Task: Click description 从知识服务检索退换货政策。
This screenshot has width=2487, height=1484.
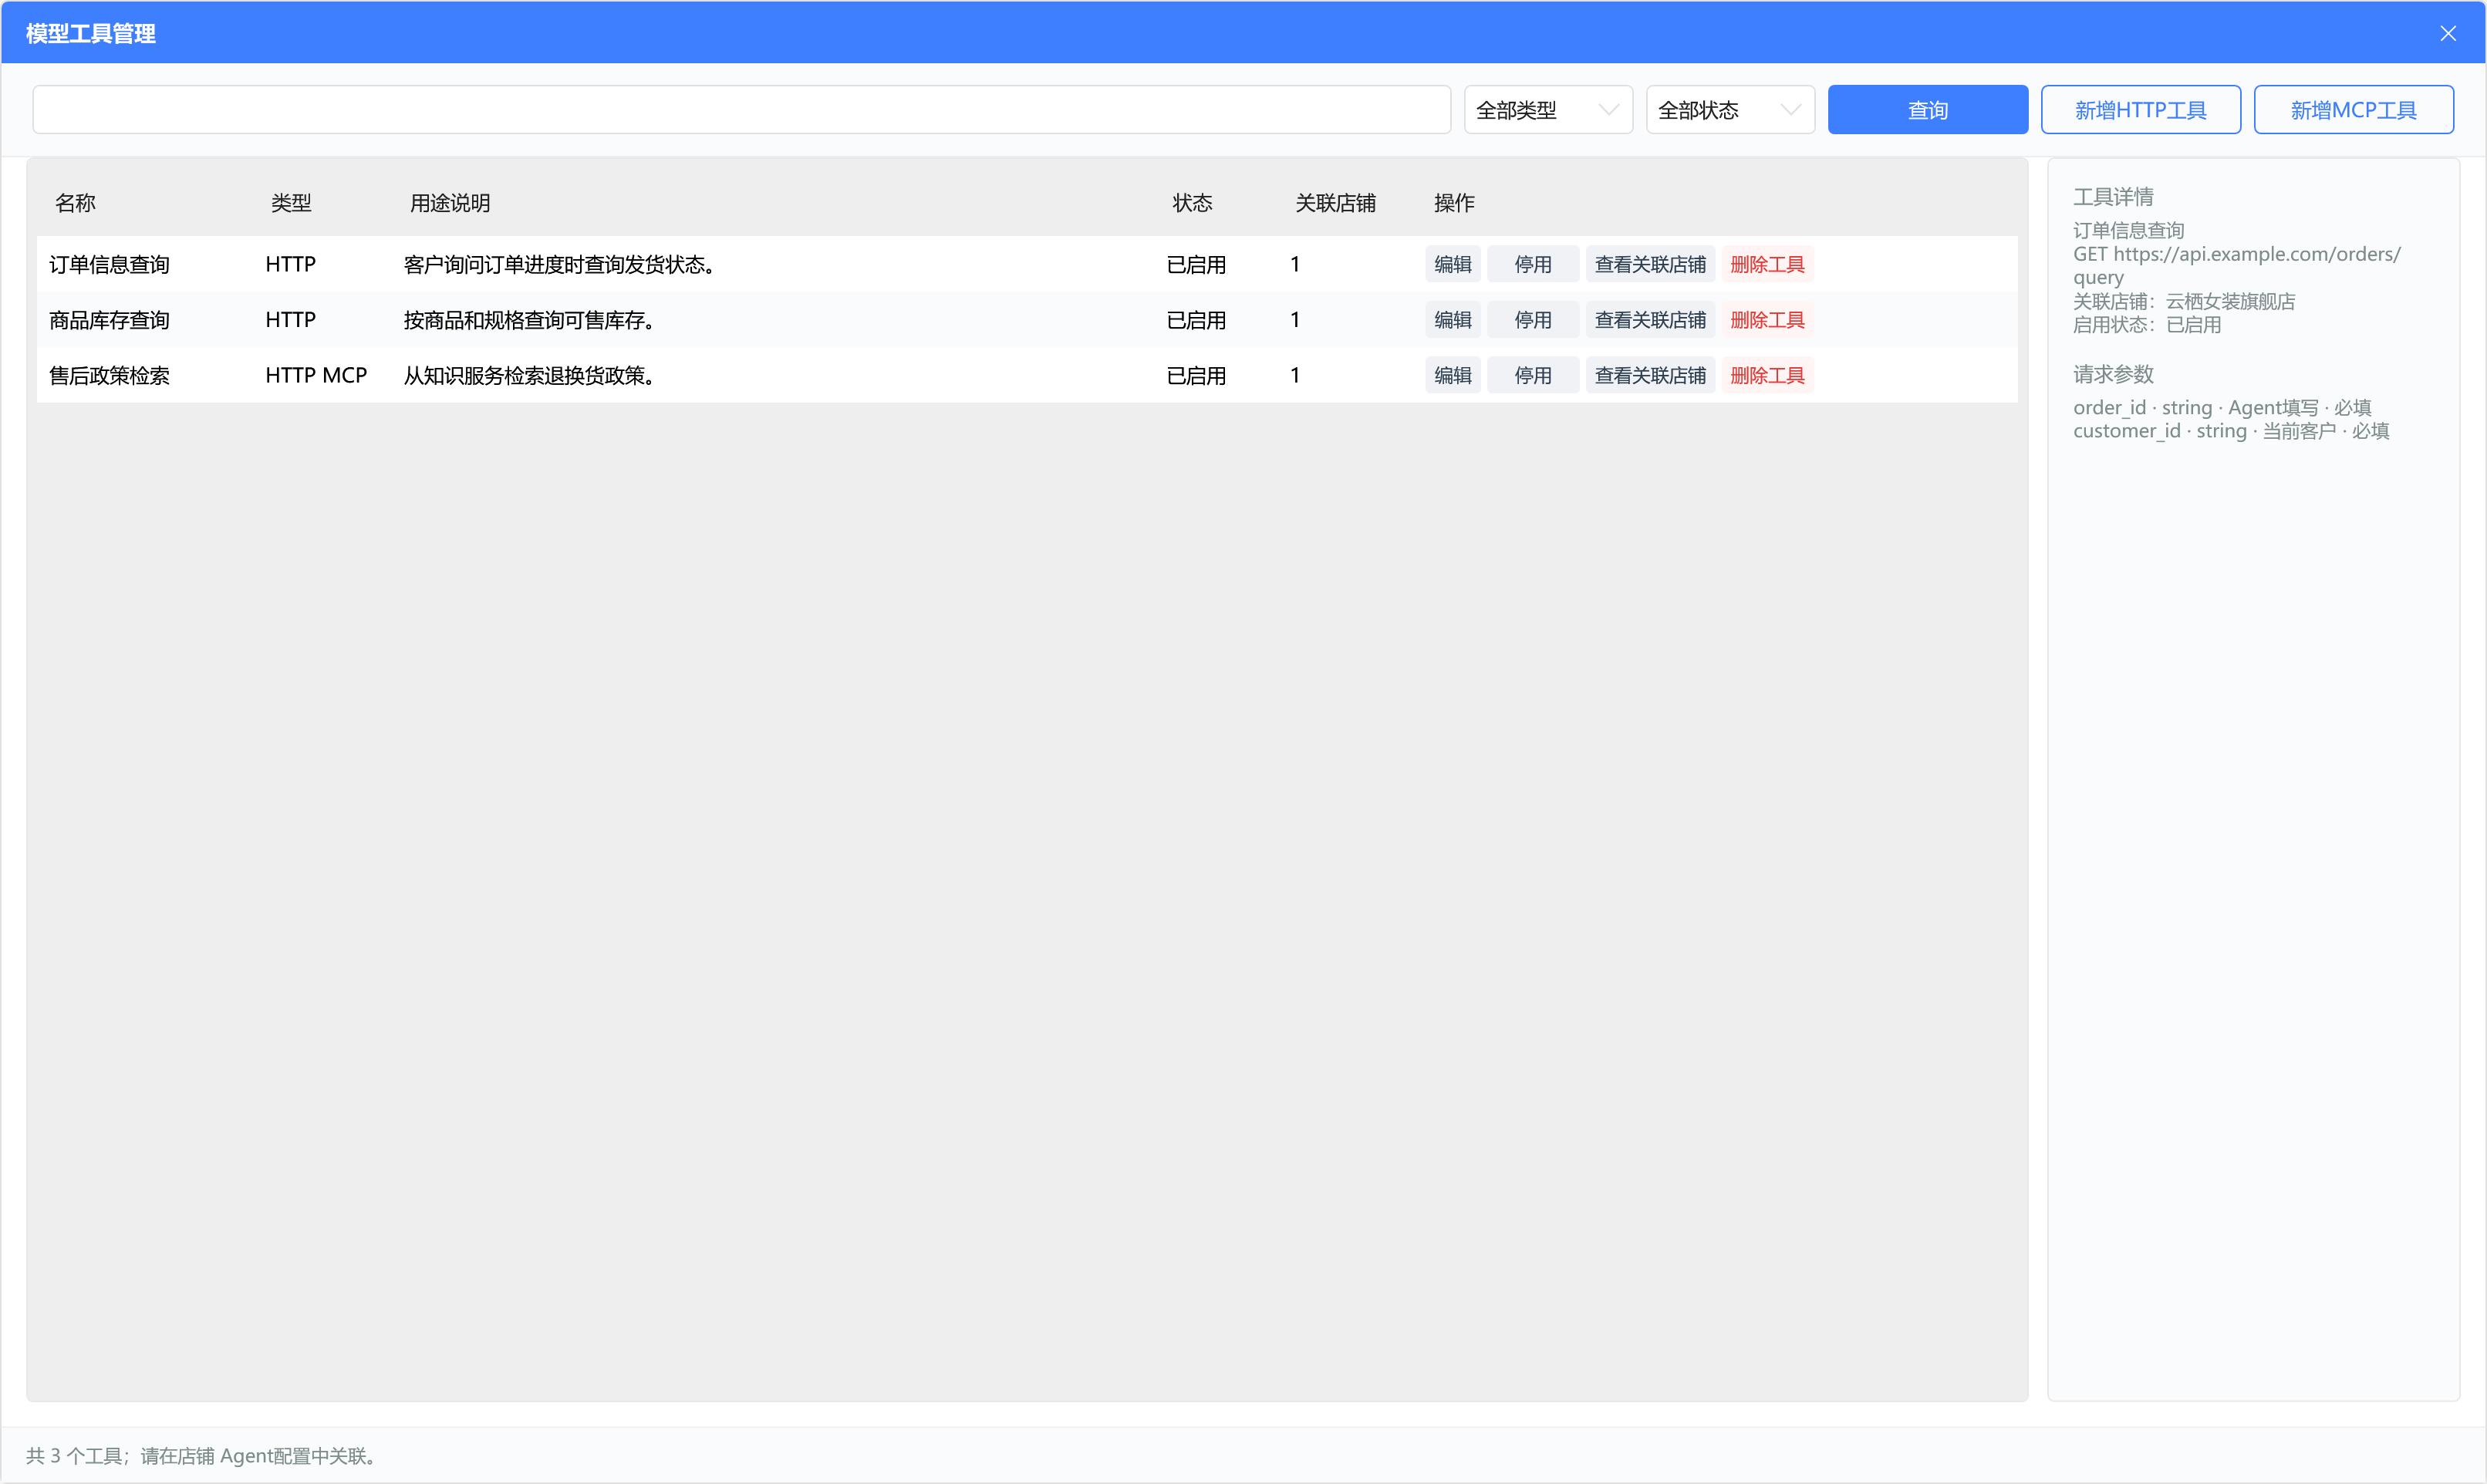Action: click(x=530, y=376)
